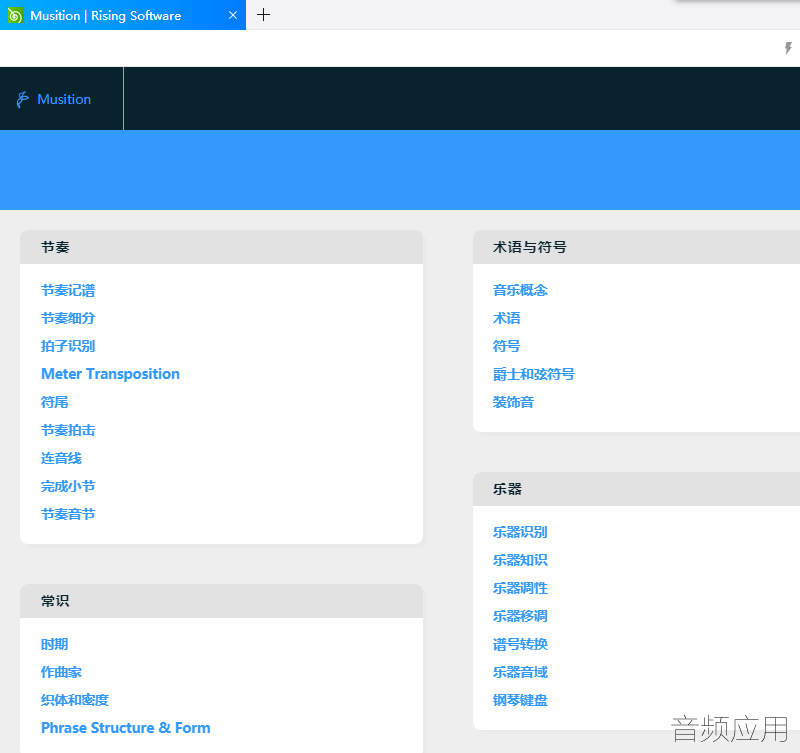Open the 节奏记谱 topic
The image size is (800, 753).
(68, 290)
